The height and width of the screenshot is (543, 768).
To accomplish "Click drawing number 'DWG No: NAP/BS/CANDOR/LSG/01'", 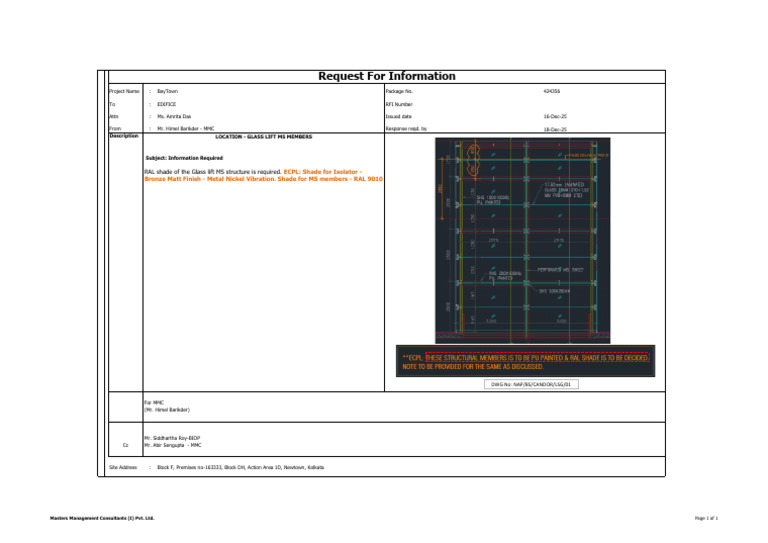I will pos(531,384).
